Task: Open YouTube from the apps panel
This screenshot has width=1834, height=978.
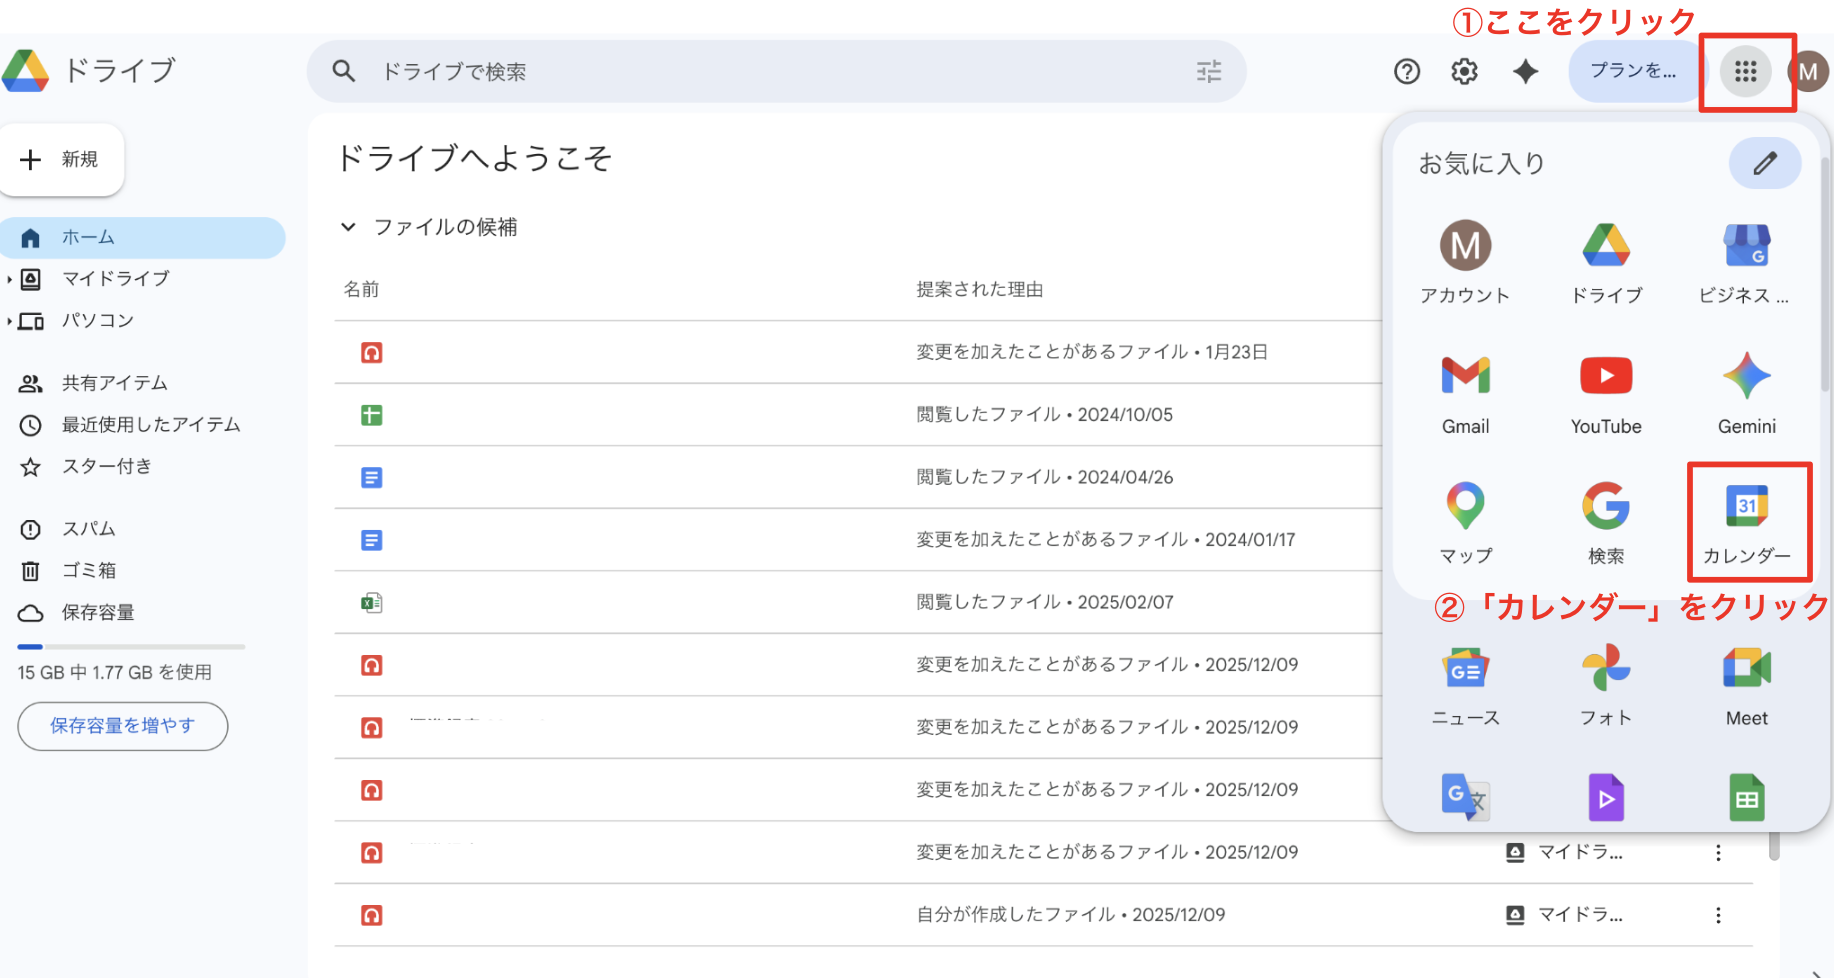Action: [1606, 394]
